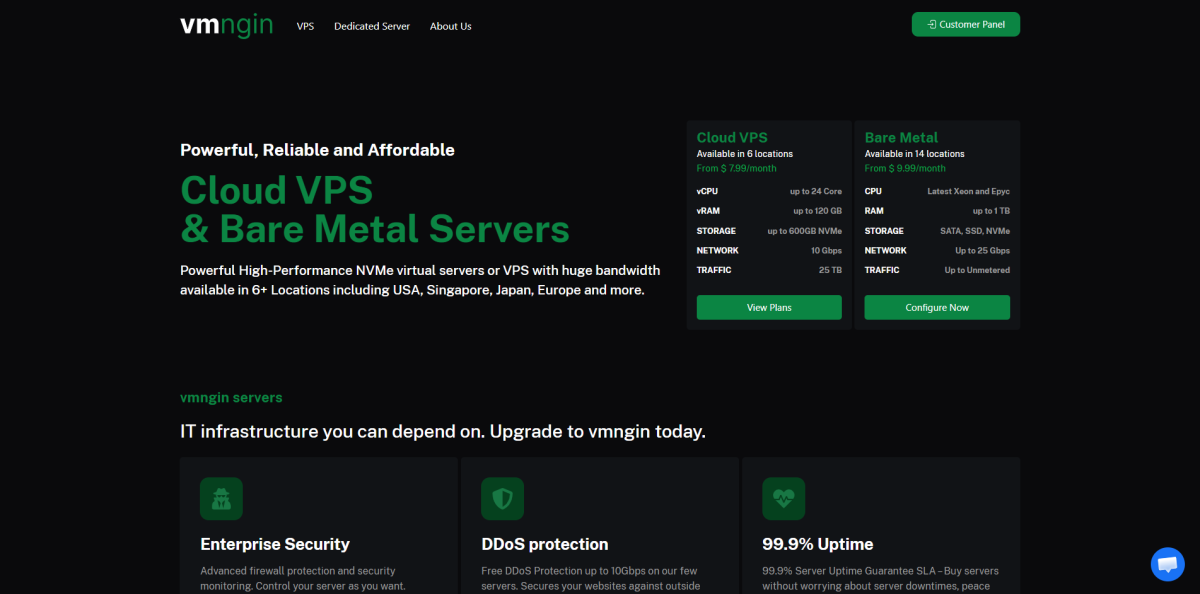
Task: Click the Enterprise Security heading
Action: [275, 544]
